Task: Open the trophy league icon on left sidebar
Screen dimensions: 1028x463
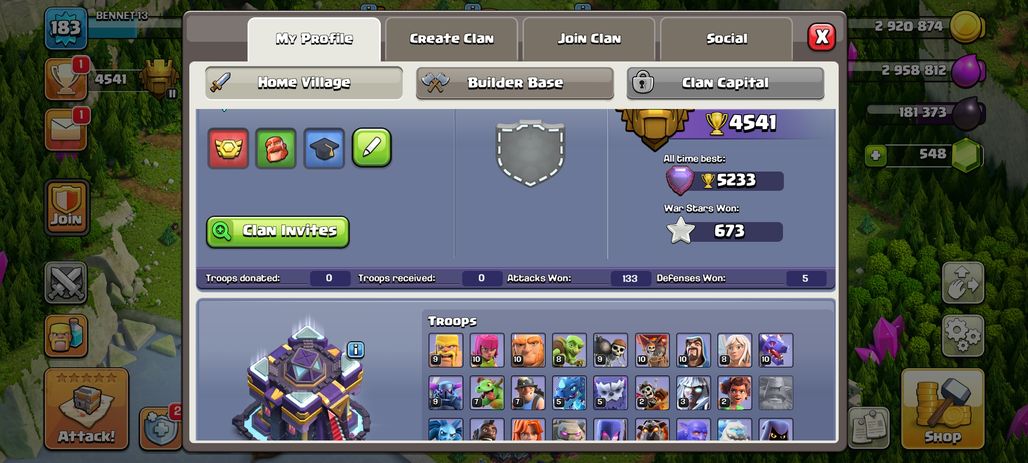Action: point(66,79)
